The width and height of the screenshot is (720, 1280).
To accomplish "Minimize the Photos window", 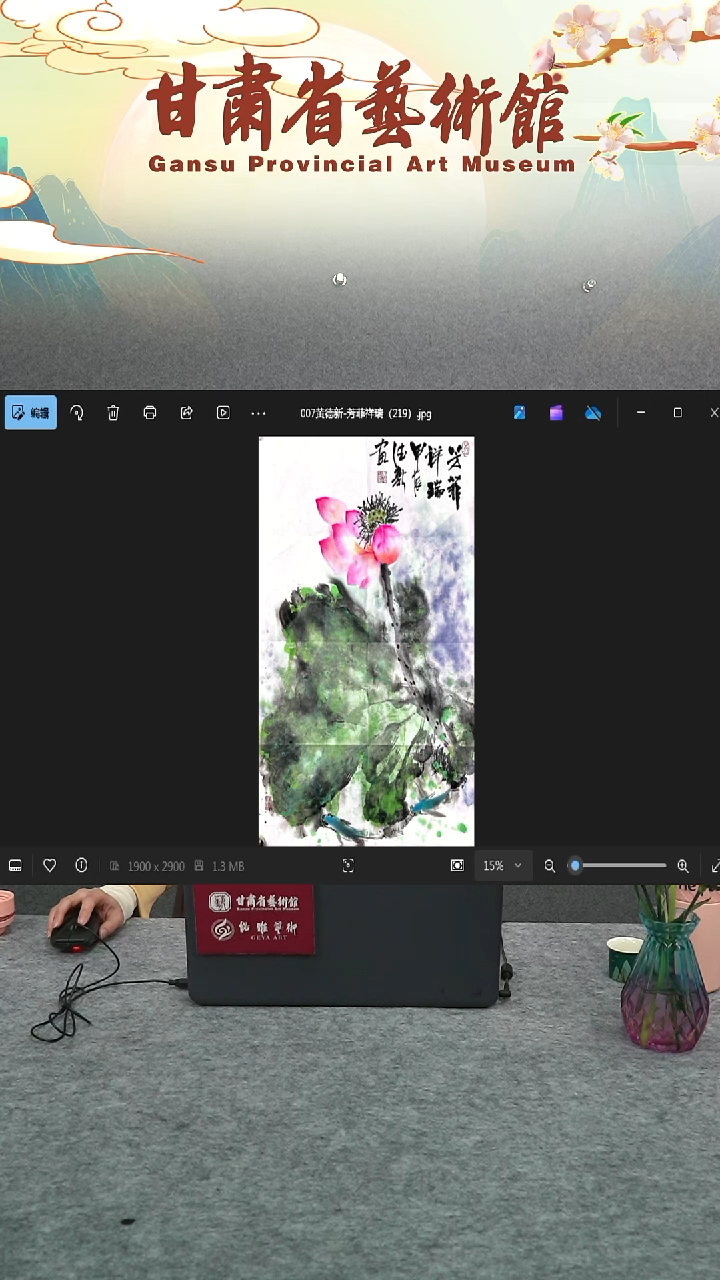I will pyautogui.click(x=641, y=413).
